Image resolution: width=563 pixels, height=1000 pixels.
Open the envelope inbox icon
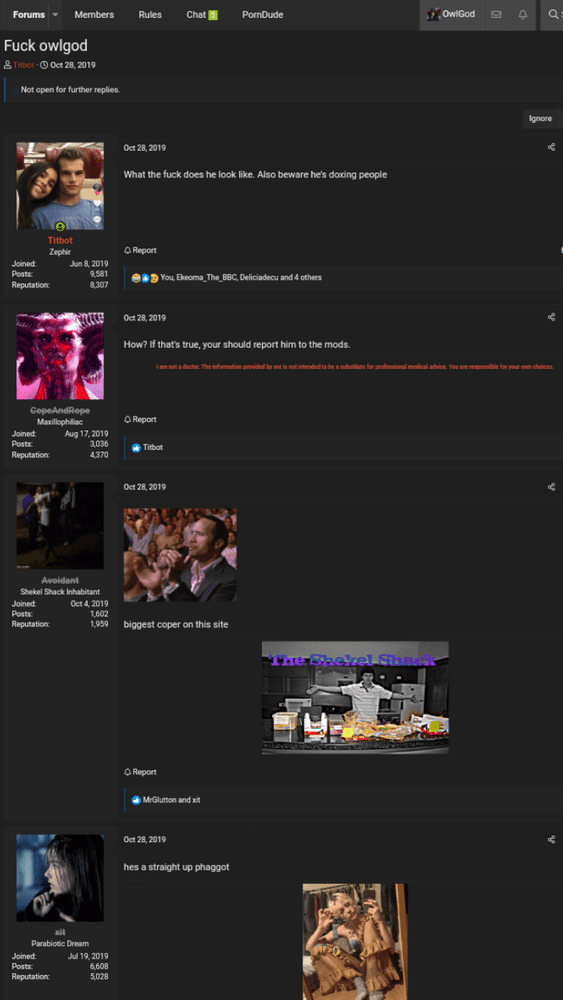496,15
